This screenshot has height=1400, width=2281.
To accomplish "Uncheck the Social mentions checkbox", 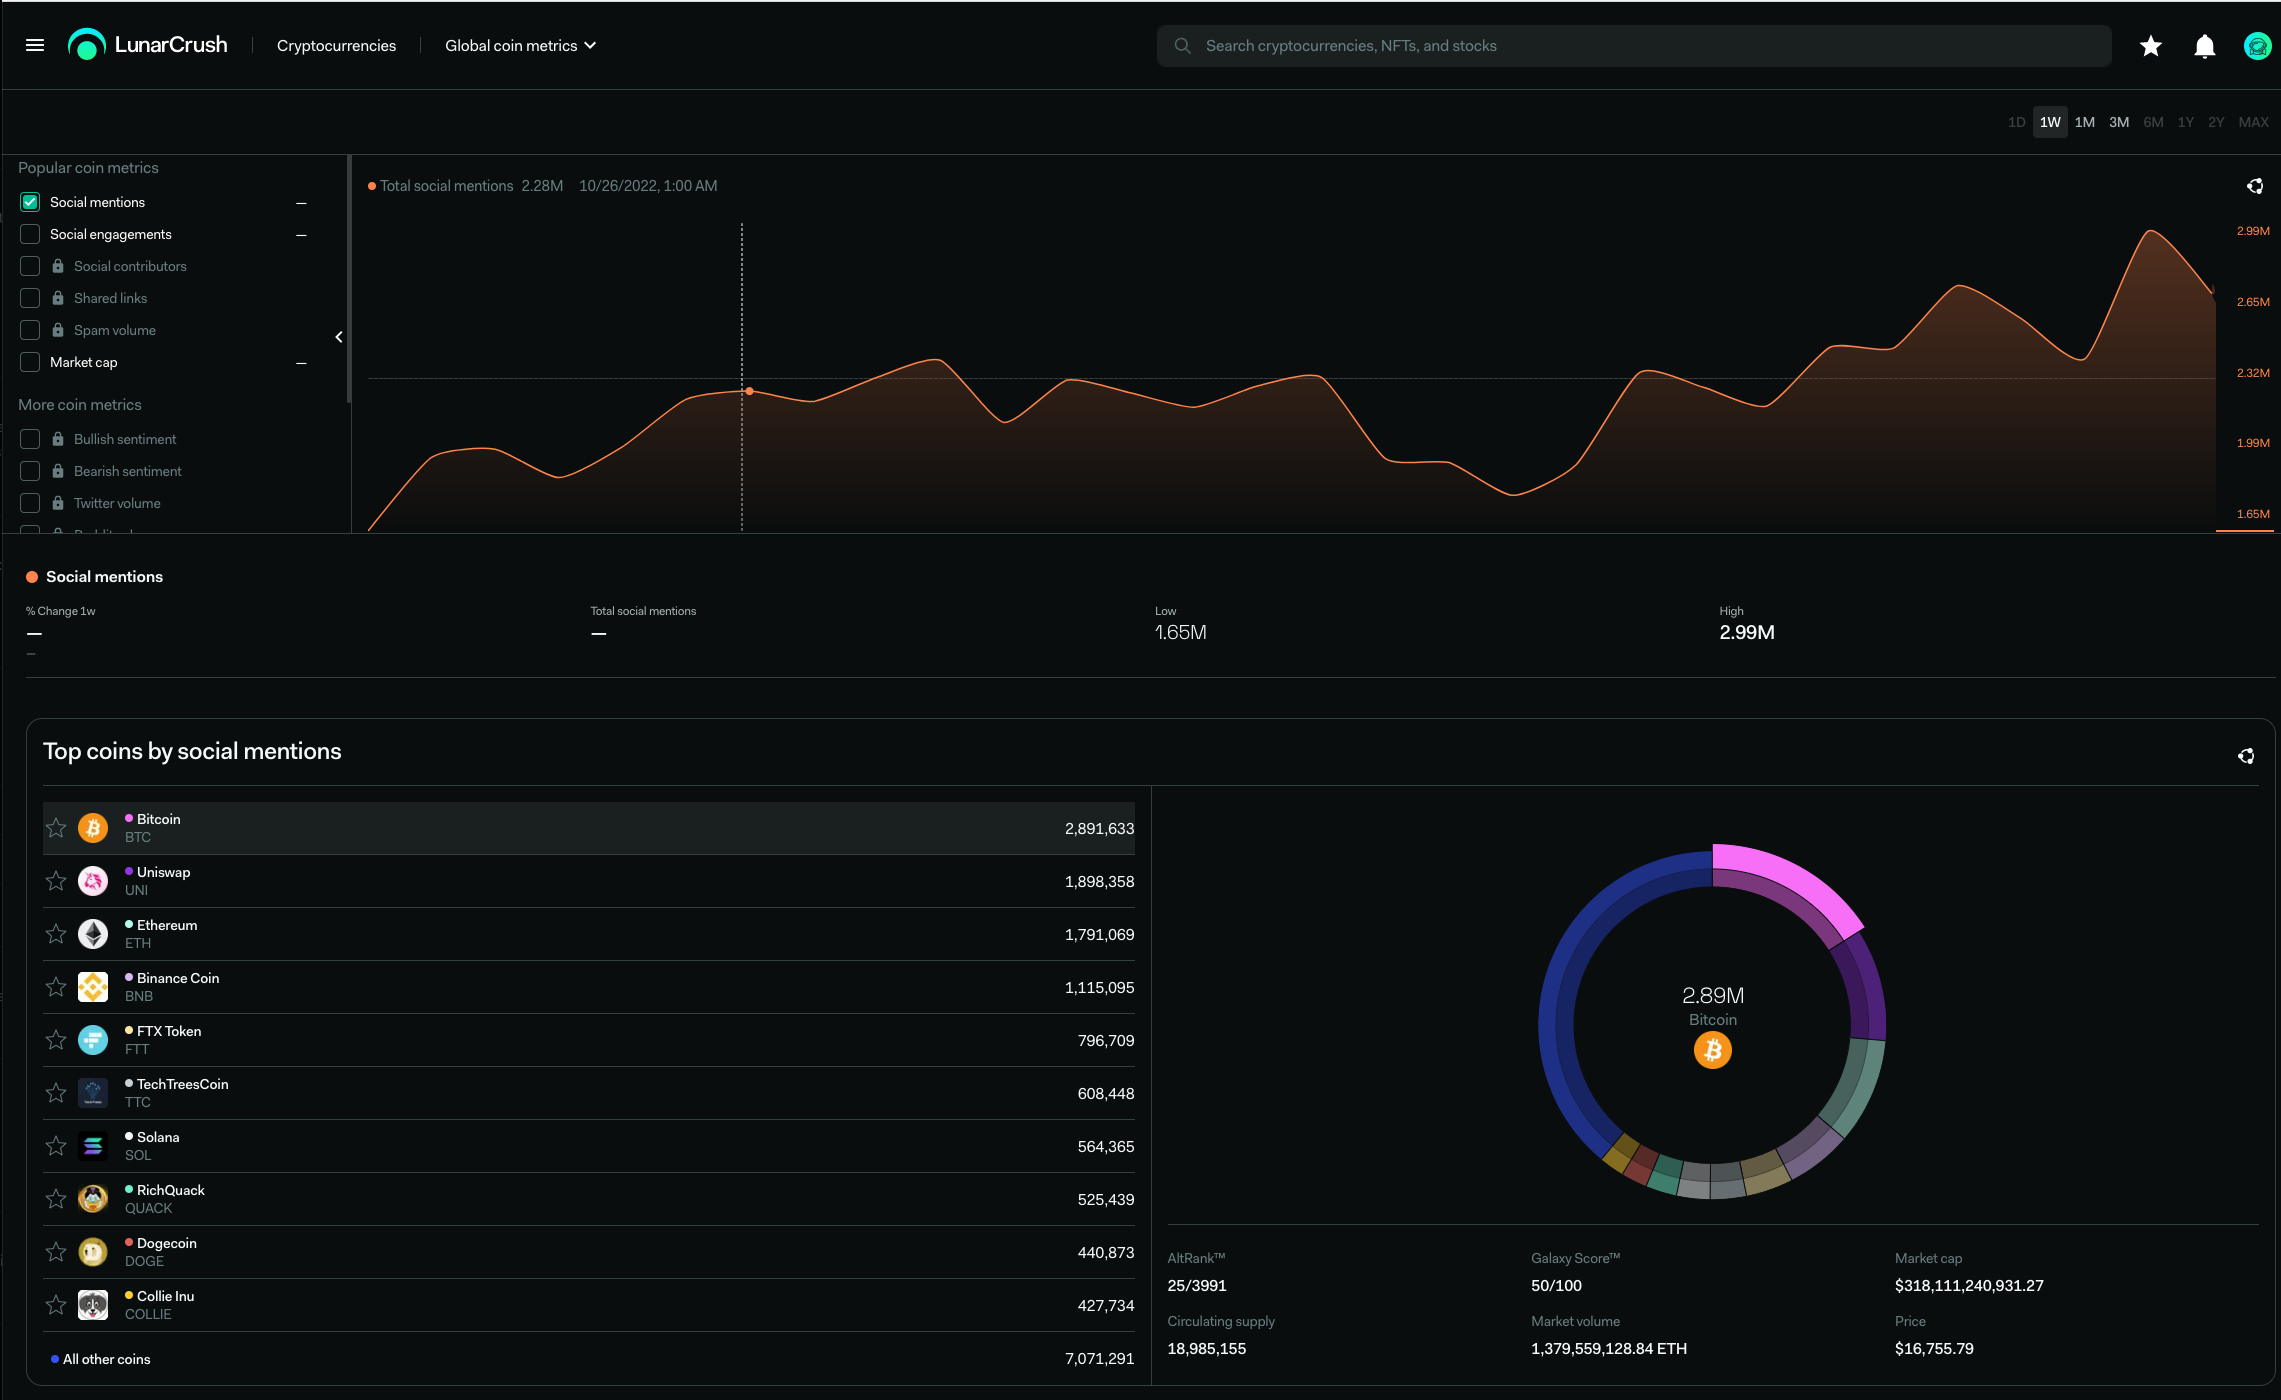I will click(30, 202).
